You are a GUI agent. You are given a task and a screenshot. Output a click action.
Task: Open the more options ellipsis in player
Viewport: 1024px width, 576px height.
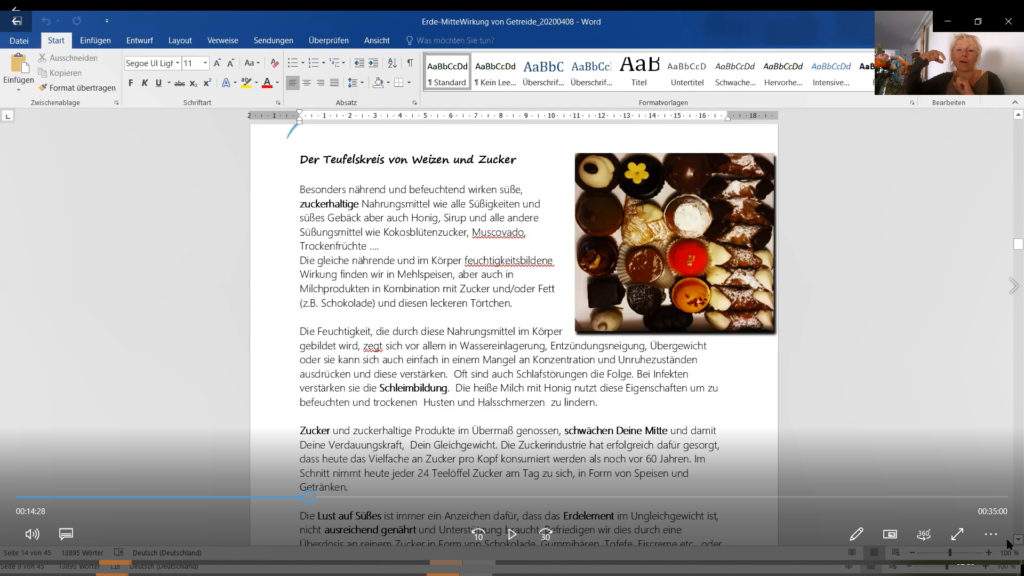click(x=991, y=534)
